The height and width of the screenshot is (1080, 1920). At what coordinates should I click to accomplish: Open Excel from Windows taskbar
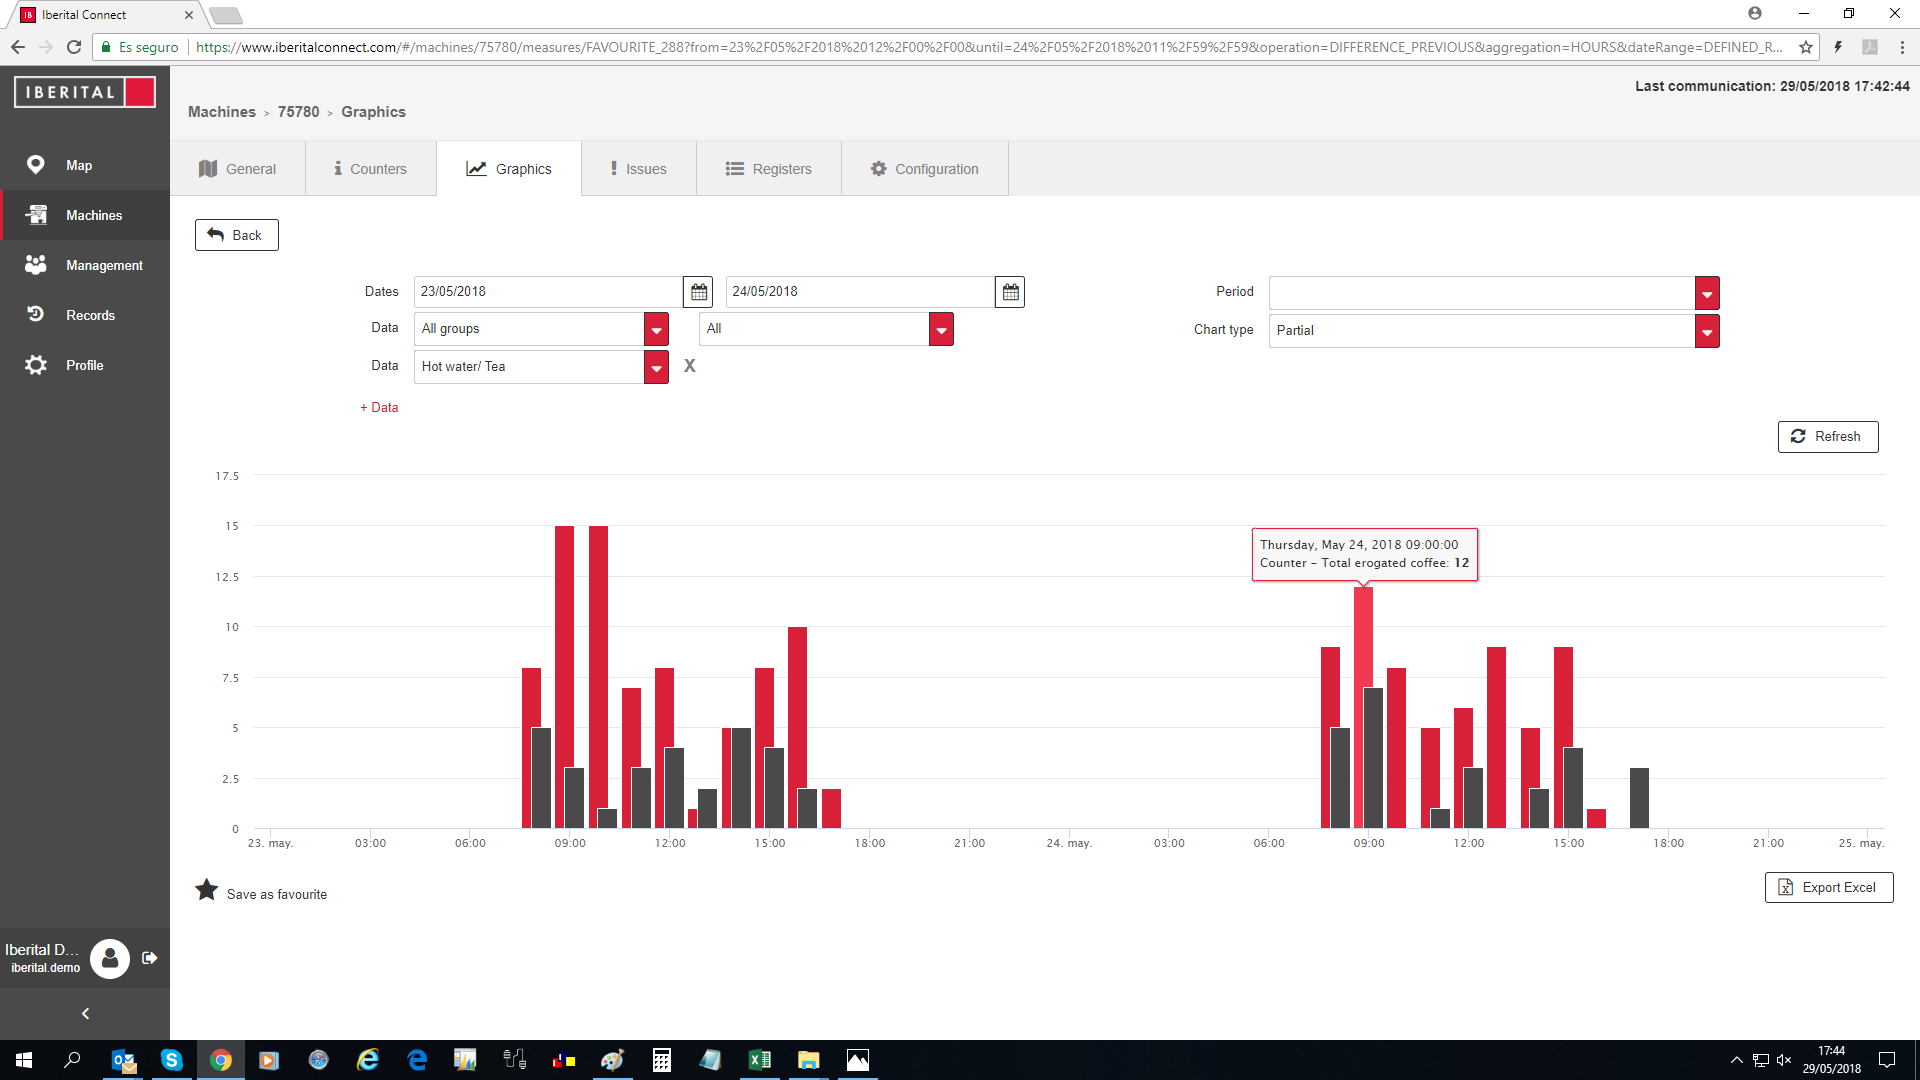pos(759,1060)
